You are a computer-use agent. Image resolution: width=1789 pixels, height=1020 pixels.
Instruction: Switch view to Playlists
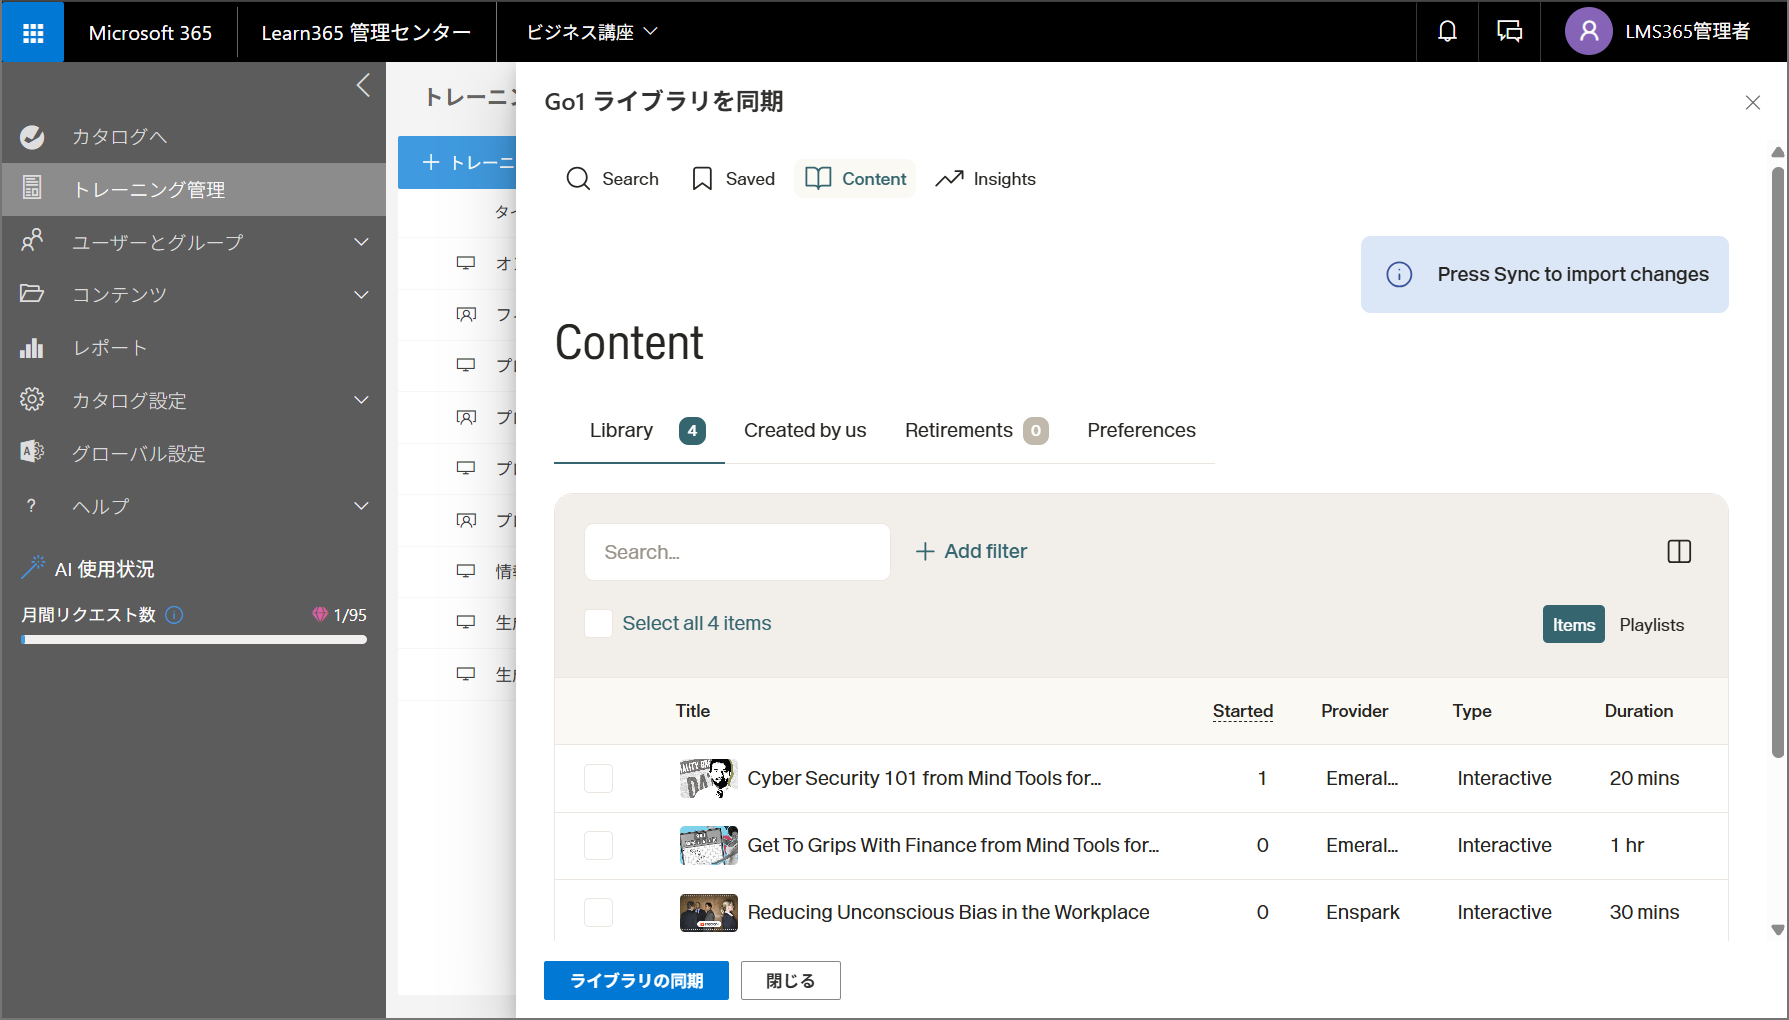point(1651,624)
